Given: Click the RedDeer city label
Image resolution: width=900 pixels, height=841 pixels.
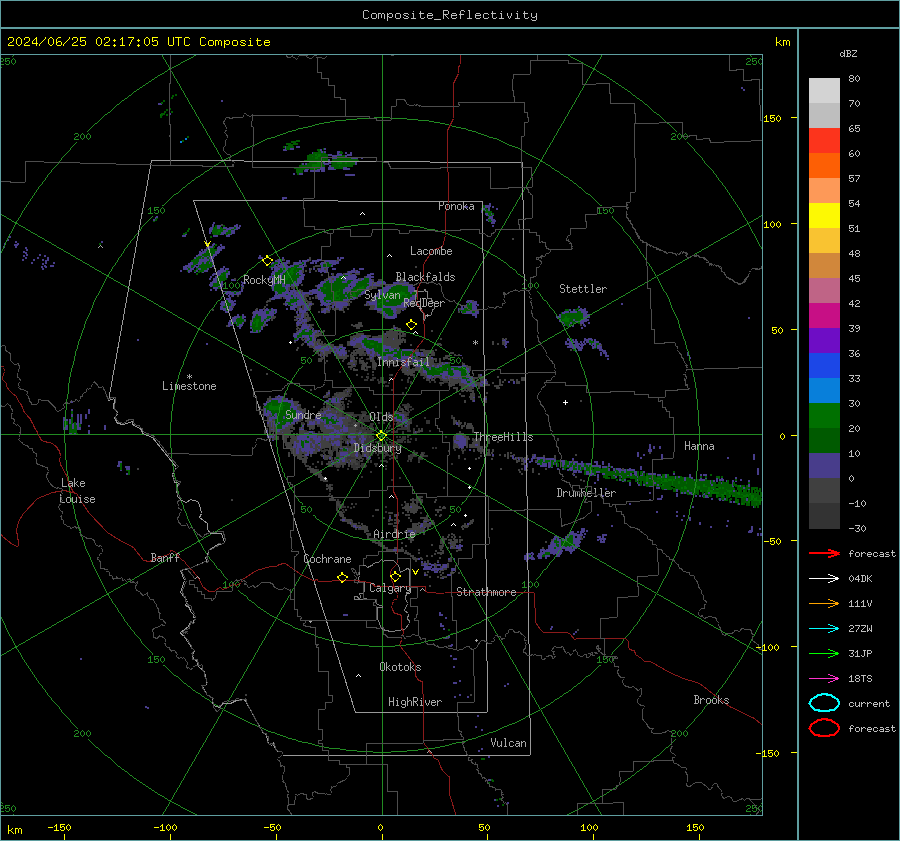Looking at the screenshot, I should click(x=424, y=303).
